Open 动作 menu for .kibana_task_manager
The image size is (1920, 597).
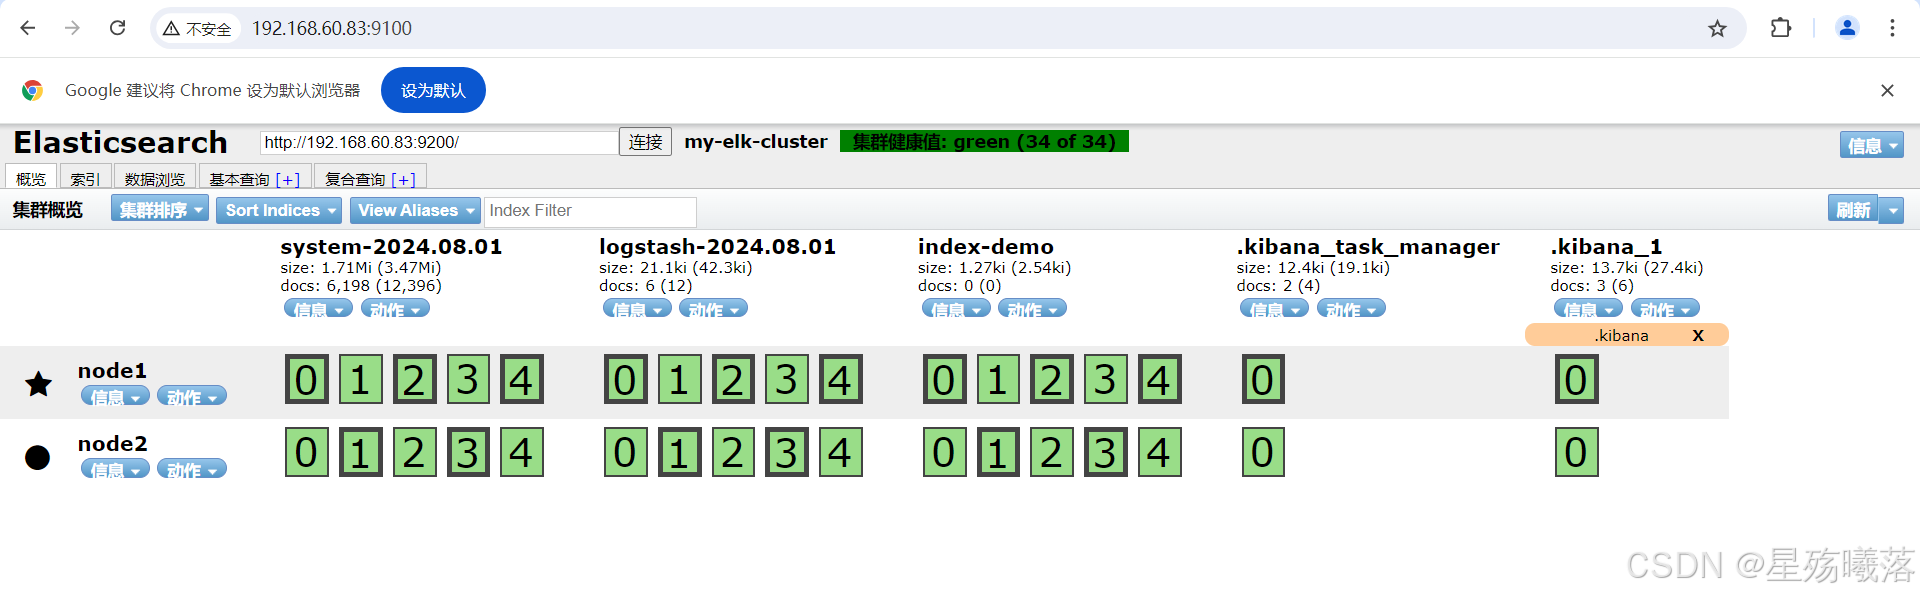1351,309
